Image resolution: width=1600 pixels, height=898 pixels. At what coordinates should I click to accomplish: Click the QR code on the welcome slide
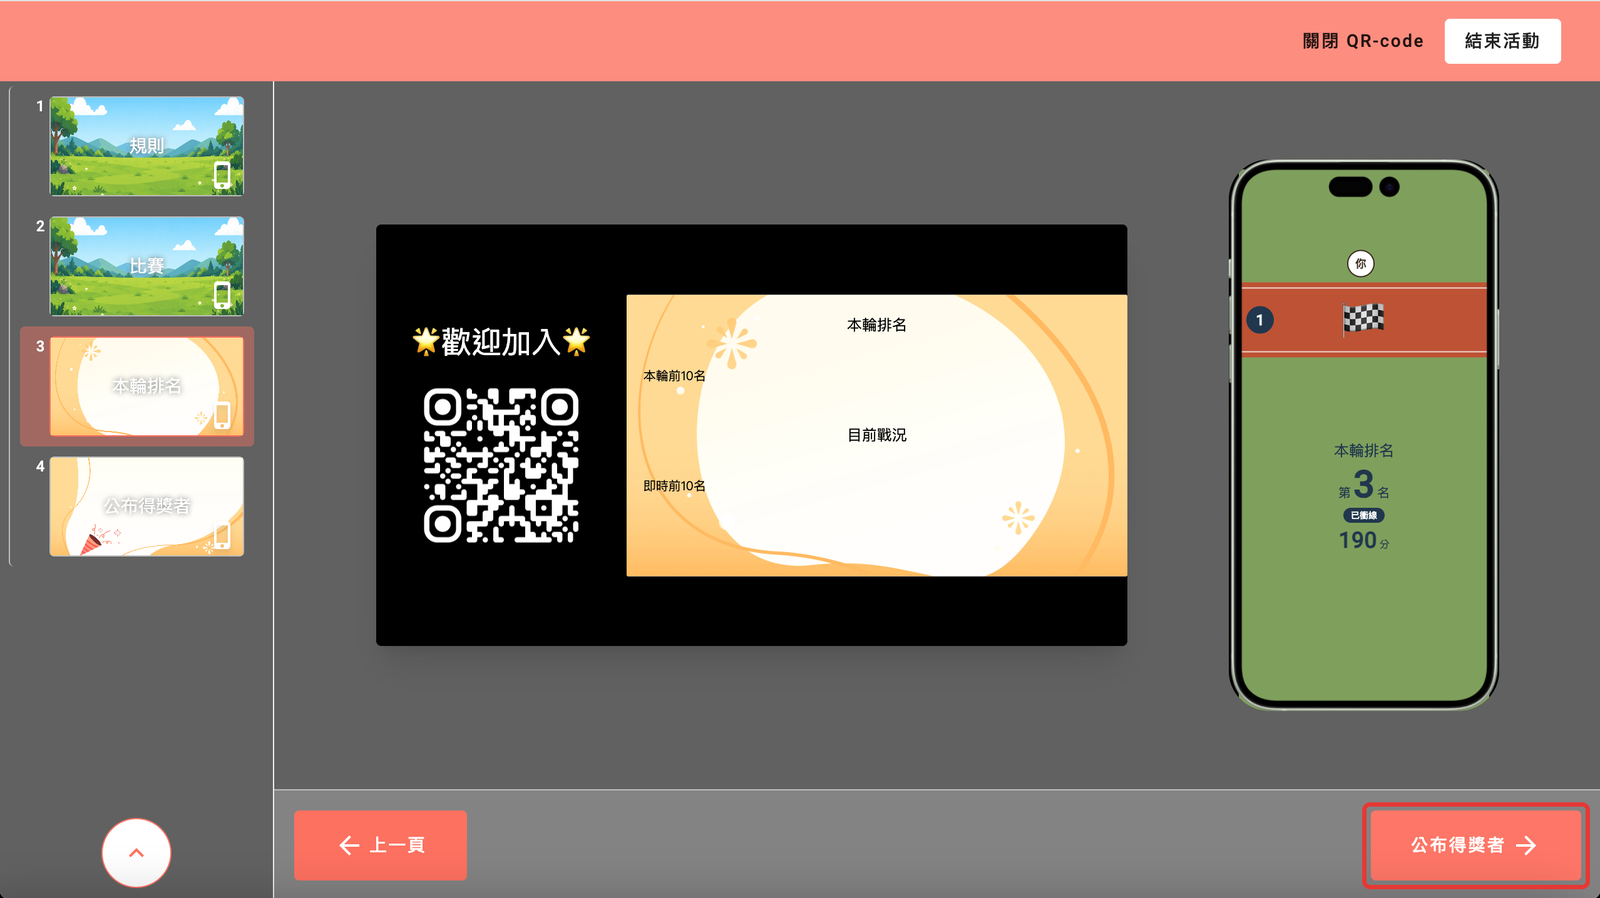pos(501,466)
